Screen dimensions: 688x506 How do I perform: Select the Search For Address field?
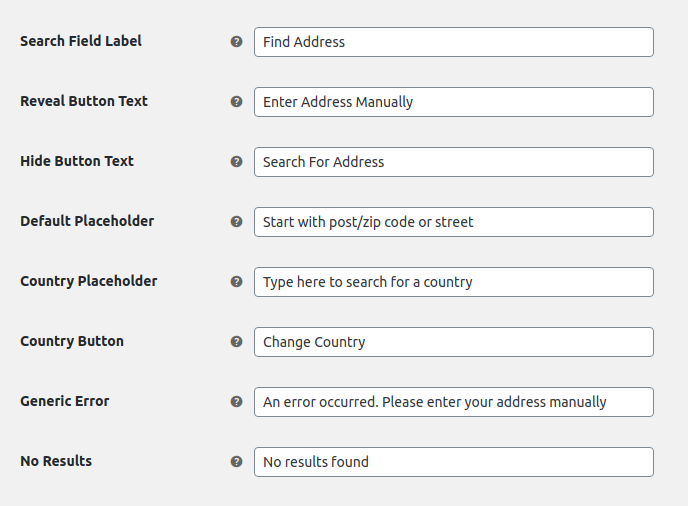click(454, 162)
